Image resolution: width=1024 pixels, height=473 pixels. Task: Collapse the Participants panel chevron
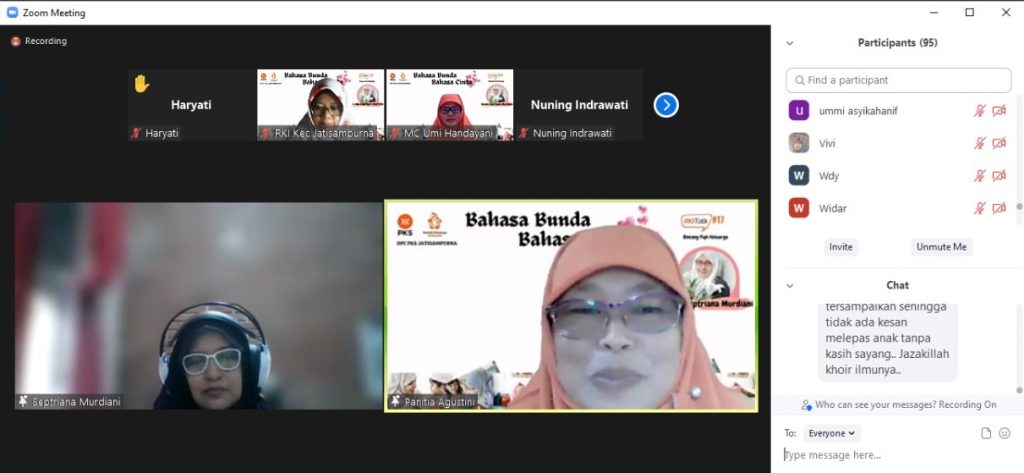[x=790, y=43]
